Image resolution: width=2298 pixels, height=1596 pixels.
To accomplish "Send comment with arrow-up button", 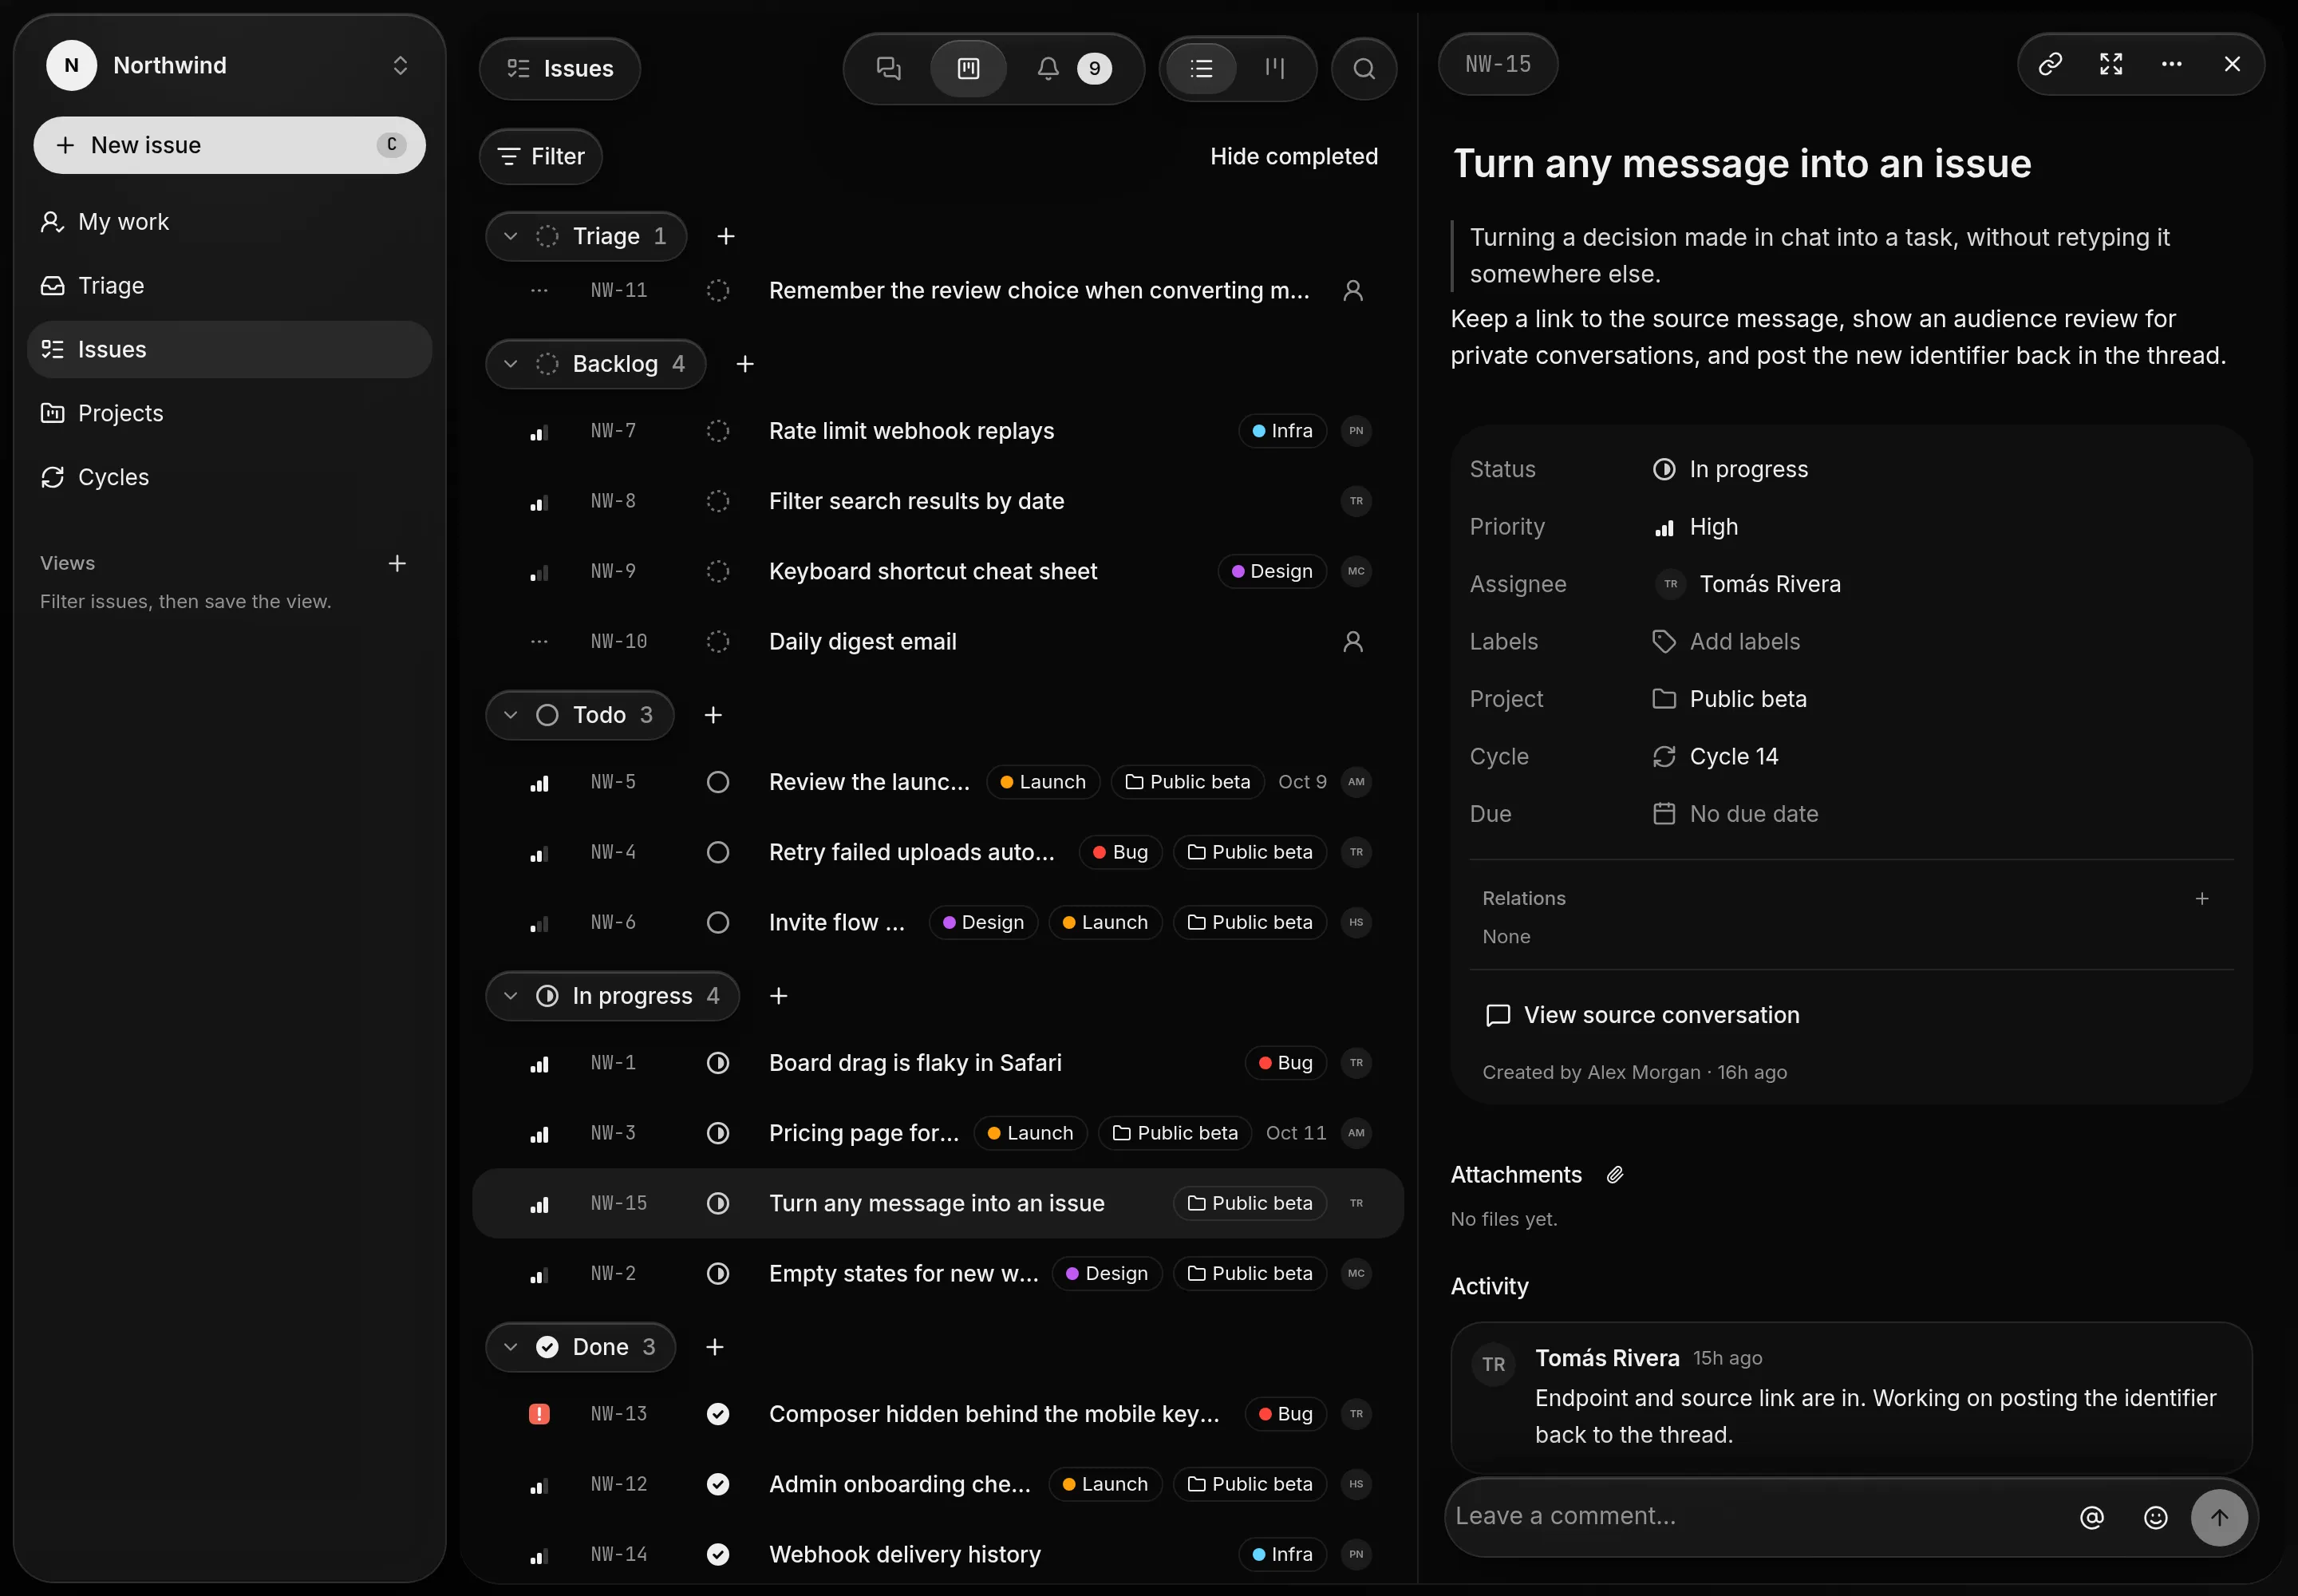I will 2219,1517.
